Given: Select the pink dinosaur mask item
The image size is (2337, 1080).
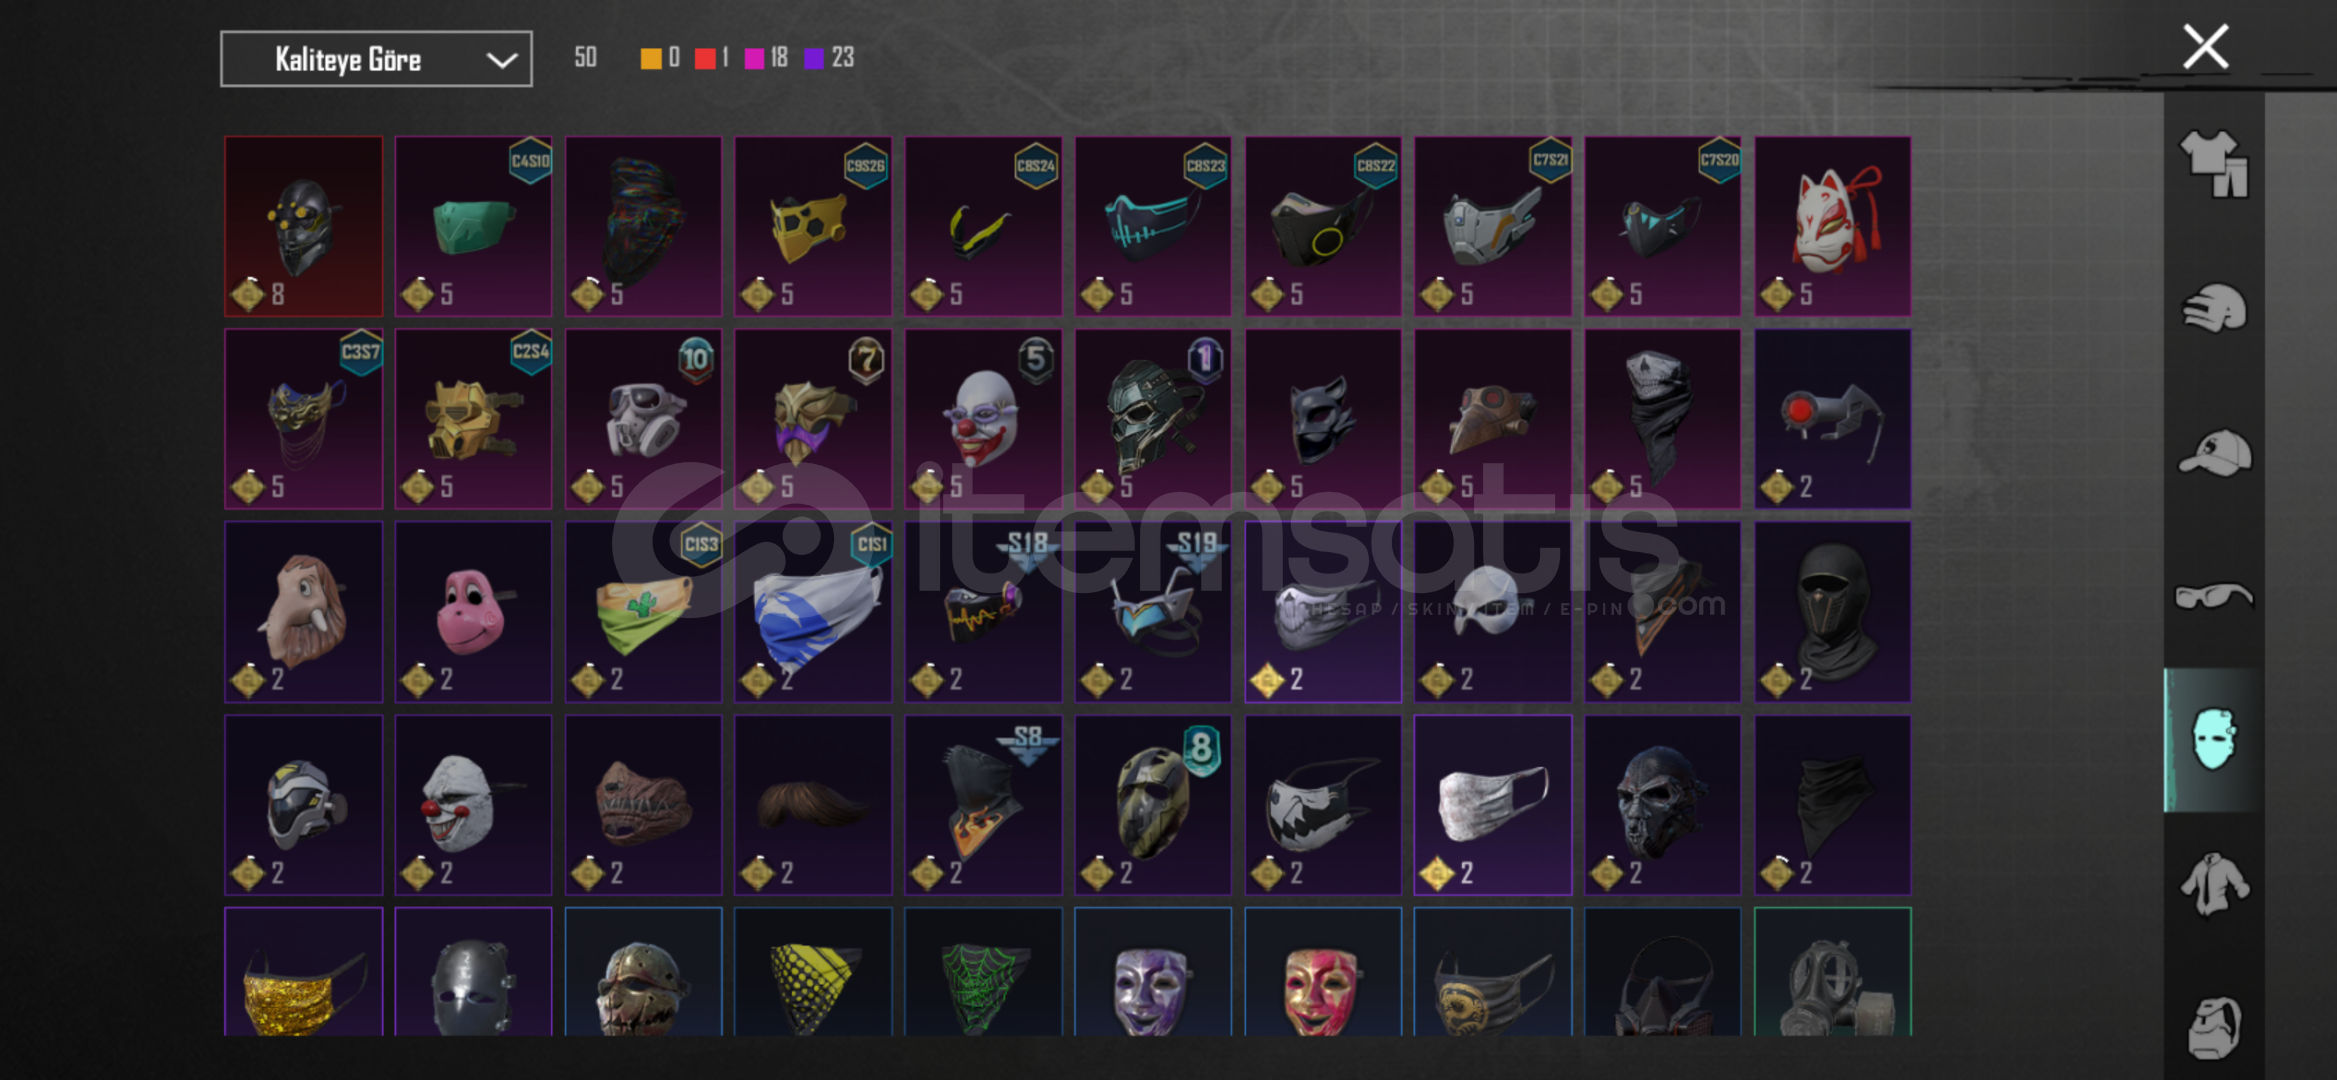Looking at the screenshot, I should 473,611.
